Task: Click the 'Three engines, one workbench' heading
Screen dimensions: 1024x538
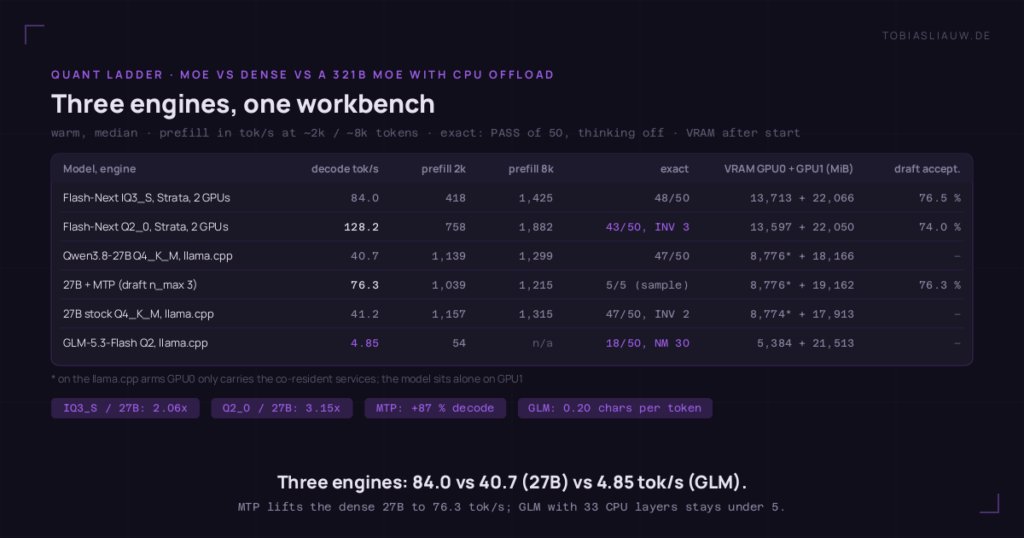Action: [243, 104]
